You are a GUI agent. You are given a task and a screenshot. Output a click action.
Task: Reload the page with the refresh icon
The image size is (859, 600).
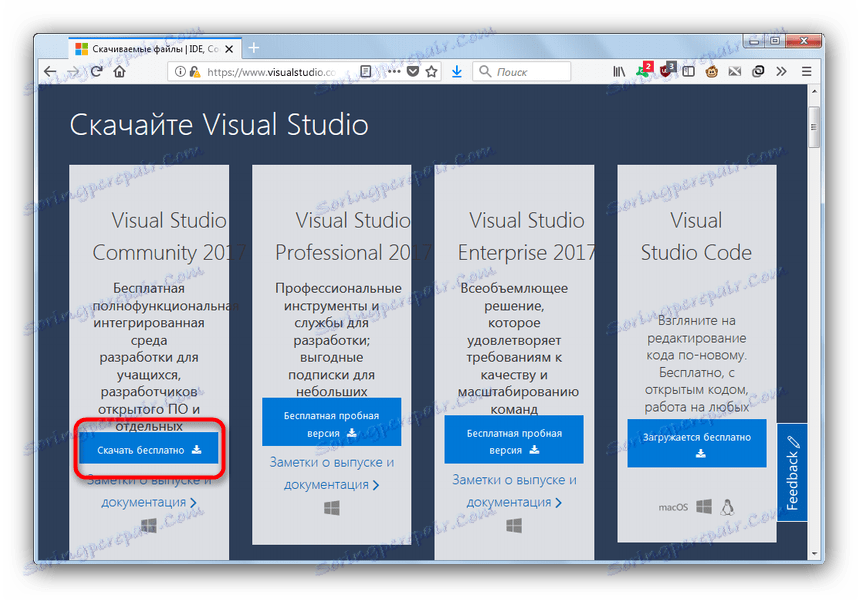pyautogui.click(x=96, y=71)
